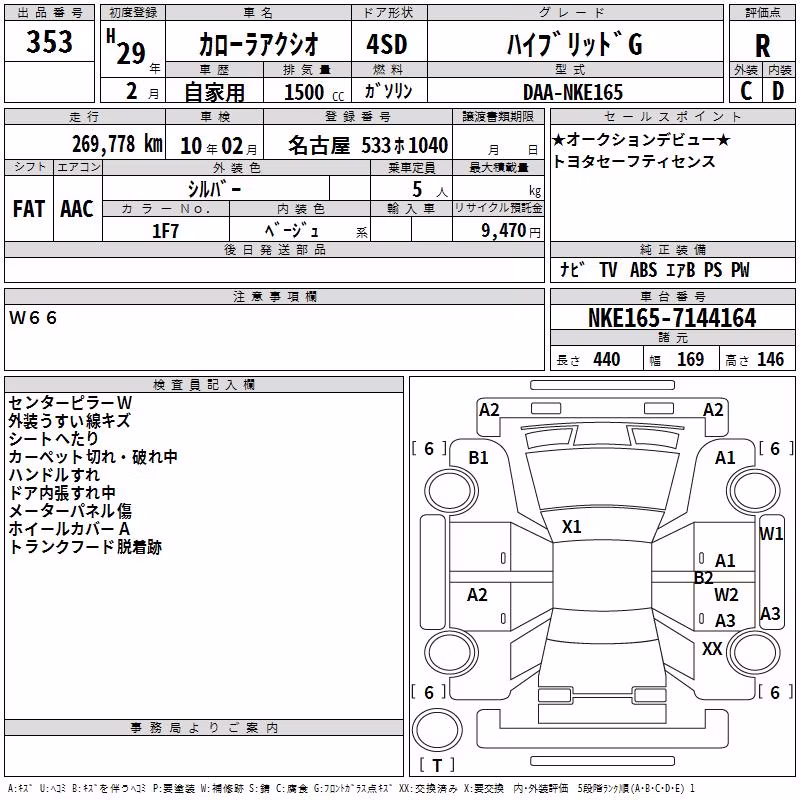
Task: Click the ナビ equipment entry
Action: click(x=572, y=269)
